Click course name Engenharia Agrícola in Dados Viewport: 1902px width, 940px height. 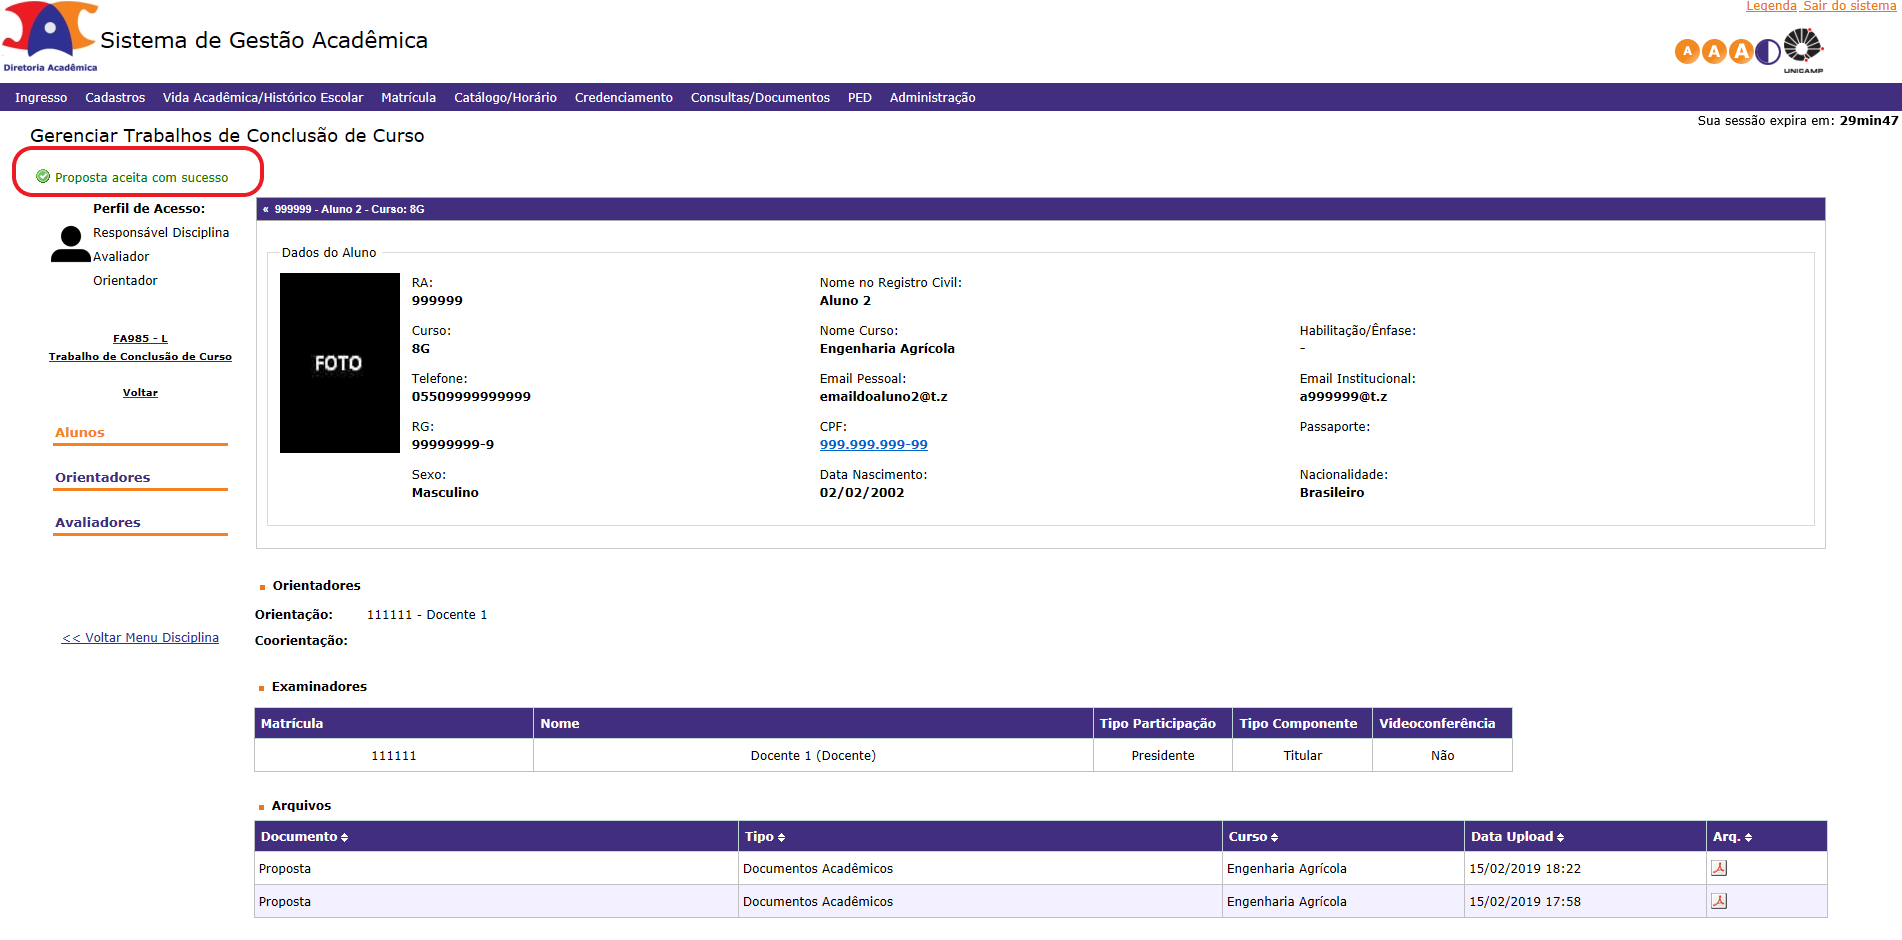pyautogui.click(x=887, y=348)
